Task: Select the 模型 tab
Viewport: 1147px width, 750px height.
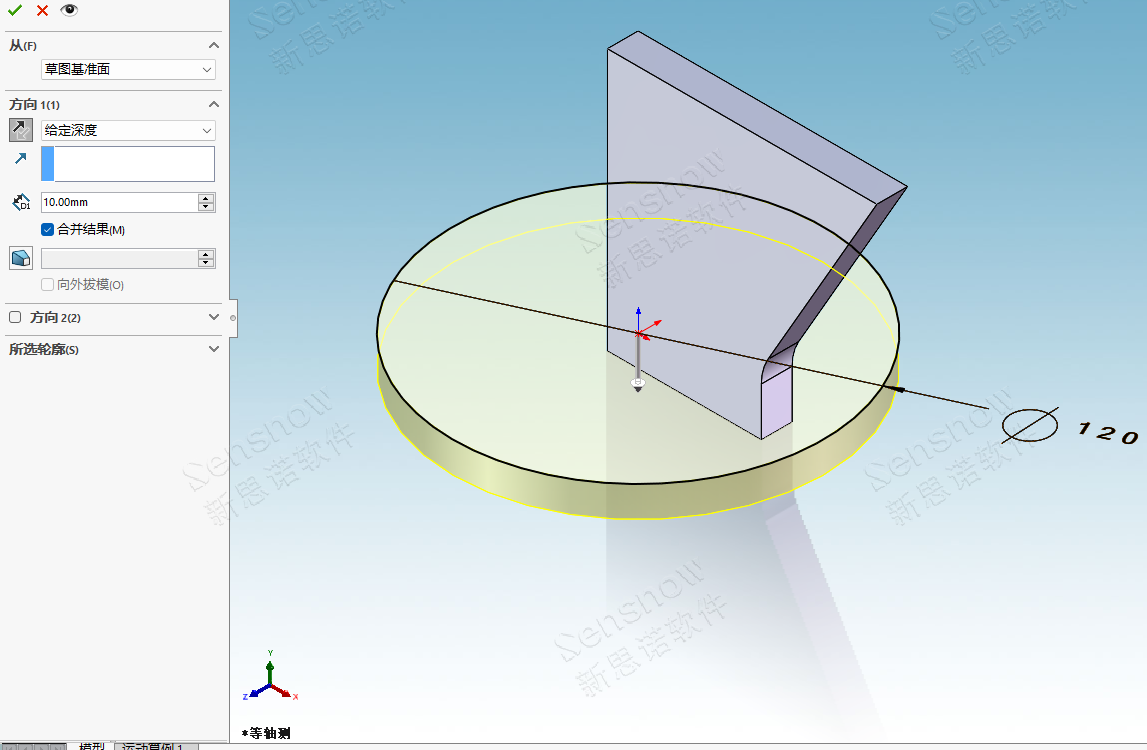Action: (x=92, y=746)
